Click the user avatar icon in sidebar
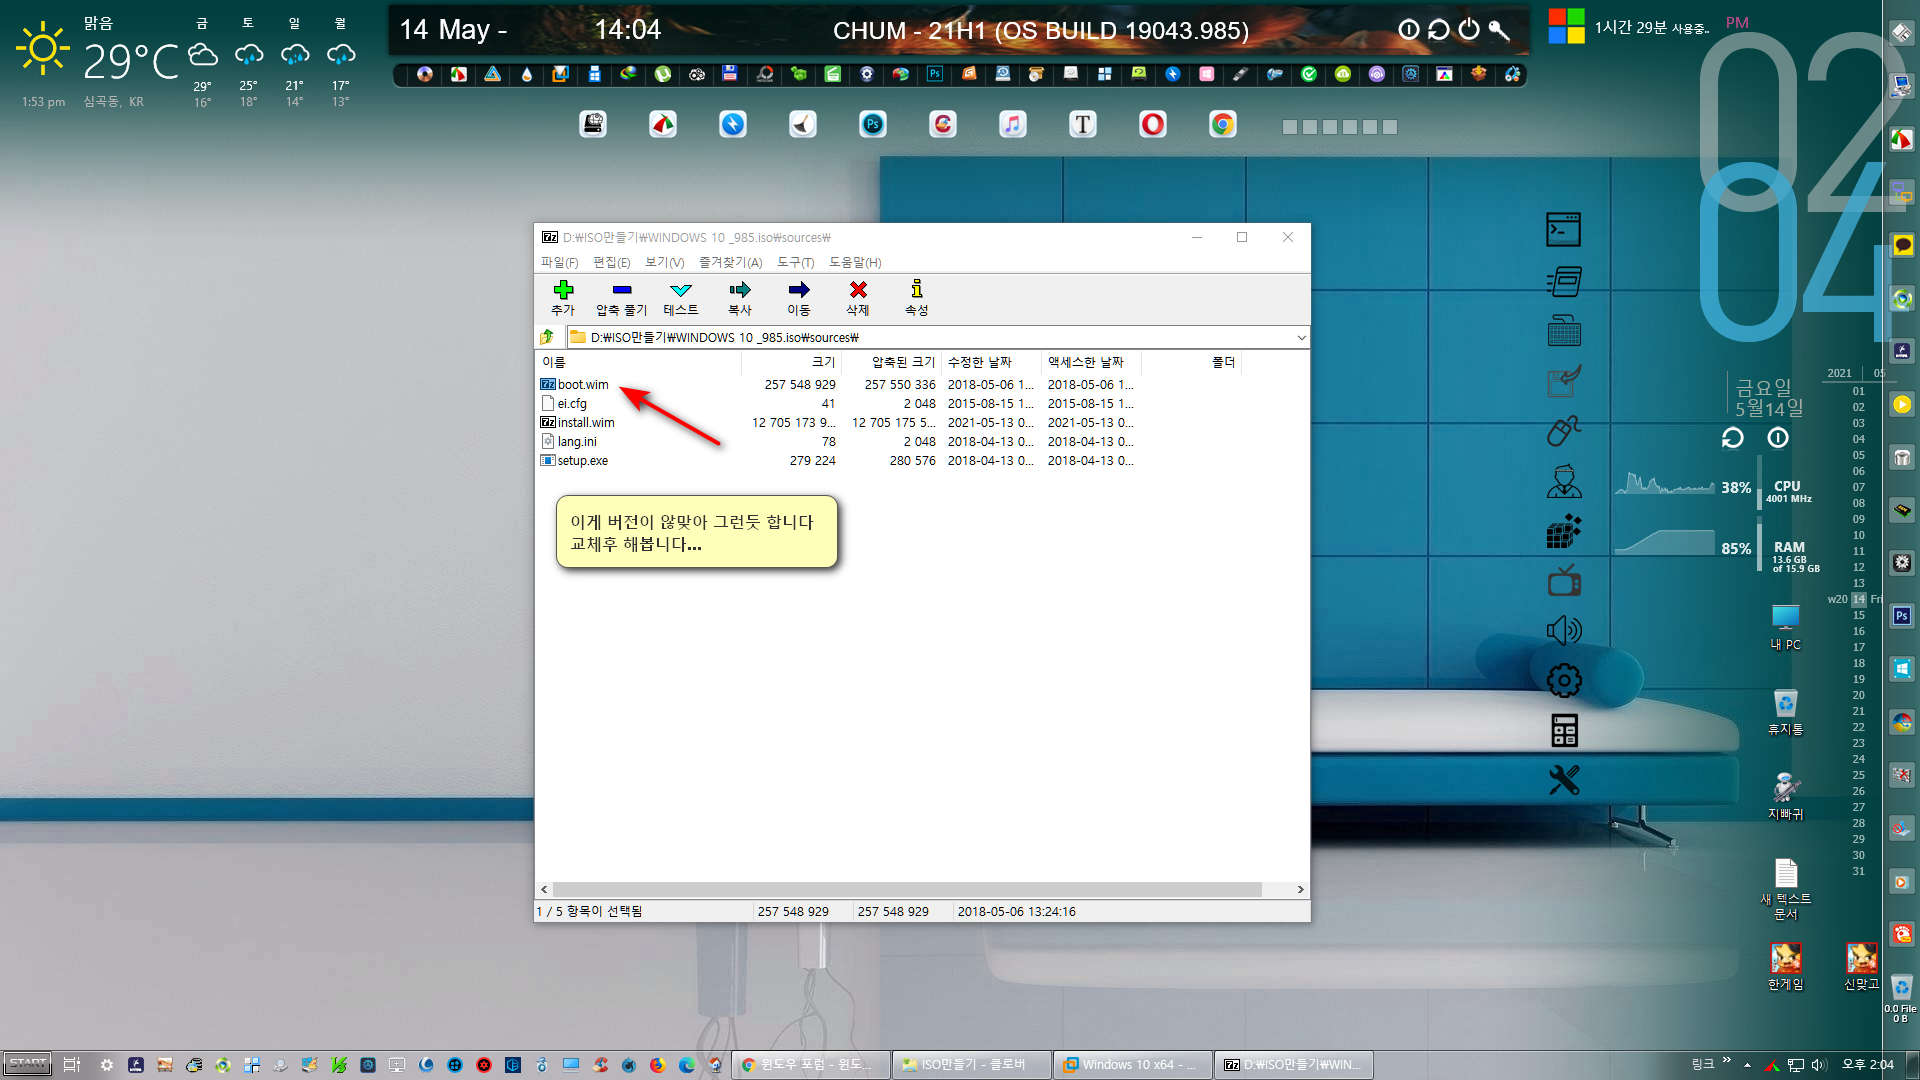 click(x=1564, y=481)
